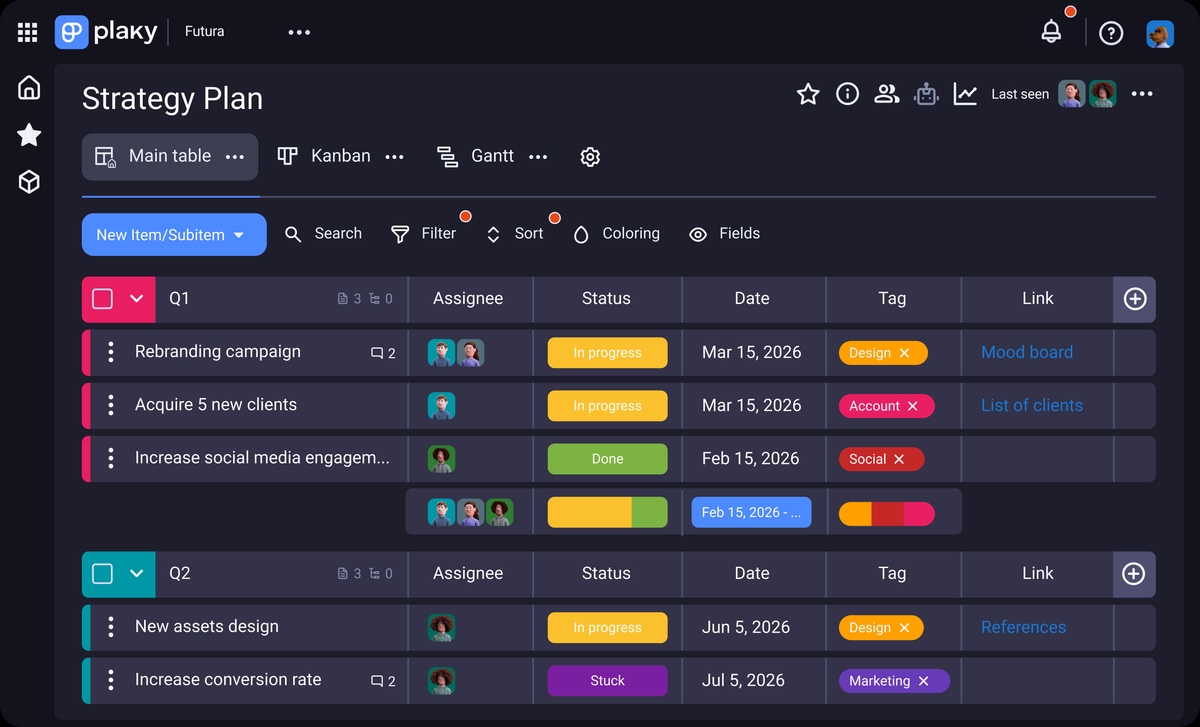The image size is (1200, 727).
Task: Change the purple Stuck status label
Action: 607,681
